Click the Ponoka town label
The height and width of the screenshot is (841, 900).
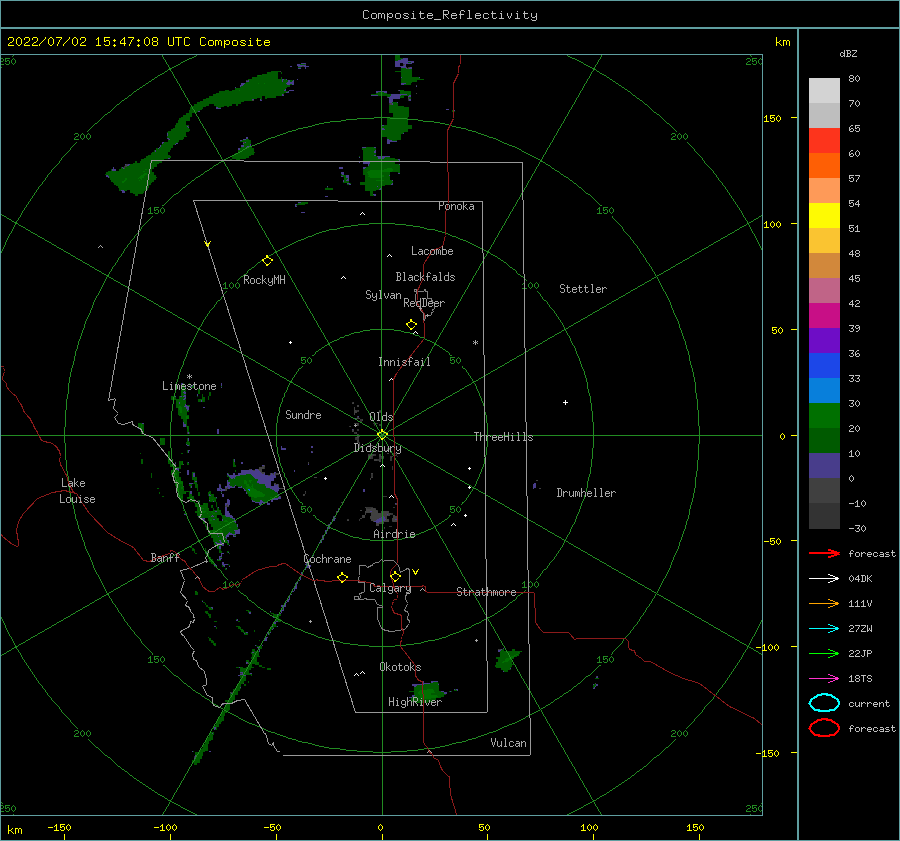click(456, 206)
